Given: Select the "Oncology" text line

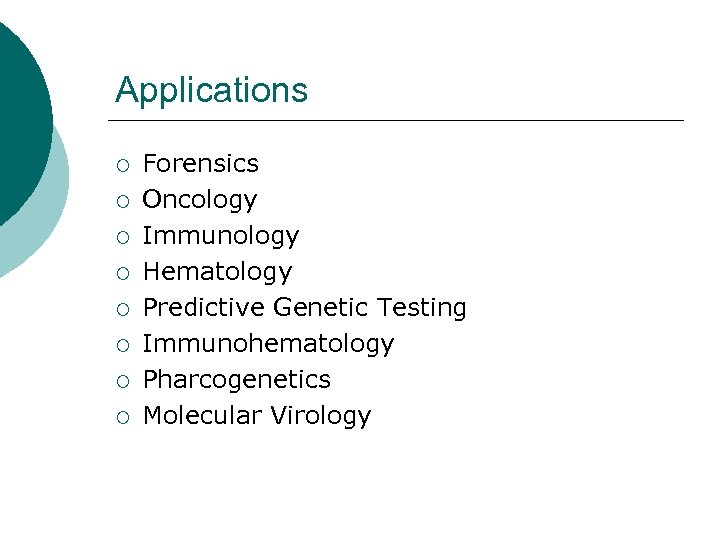Looking at the screenshot, I should 200,199.
